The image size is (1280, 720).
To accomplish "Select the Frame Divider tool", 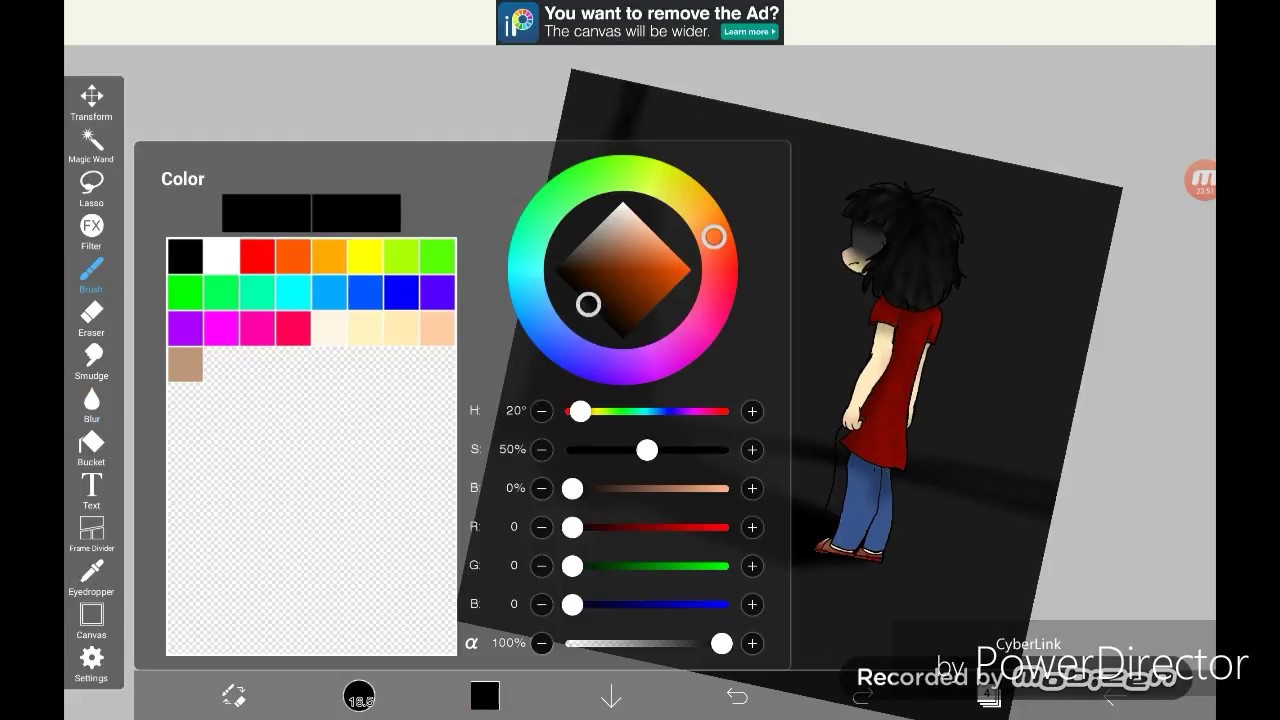I will 92,534.
